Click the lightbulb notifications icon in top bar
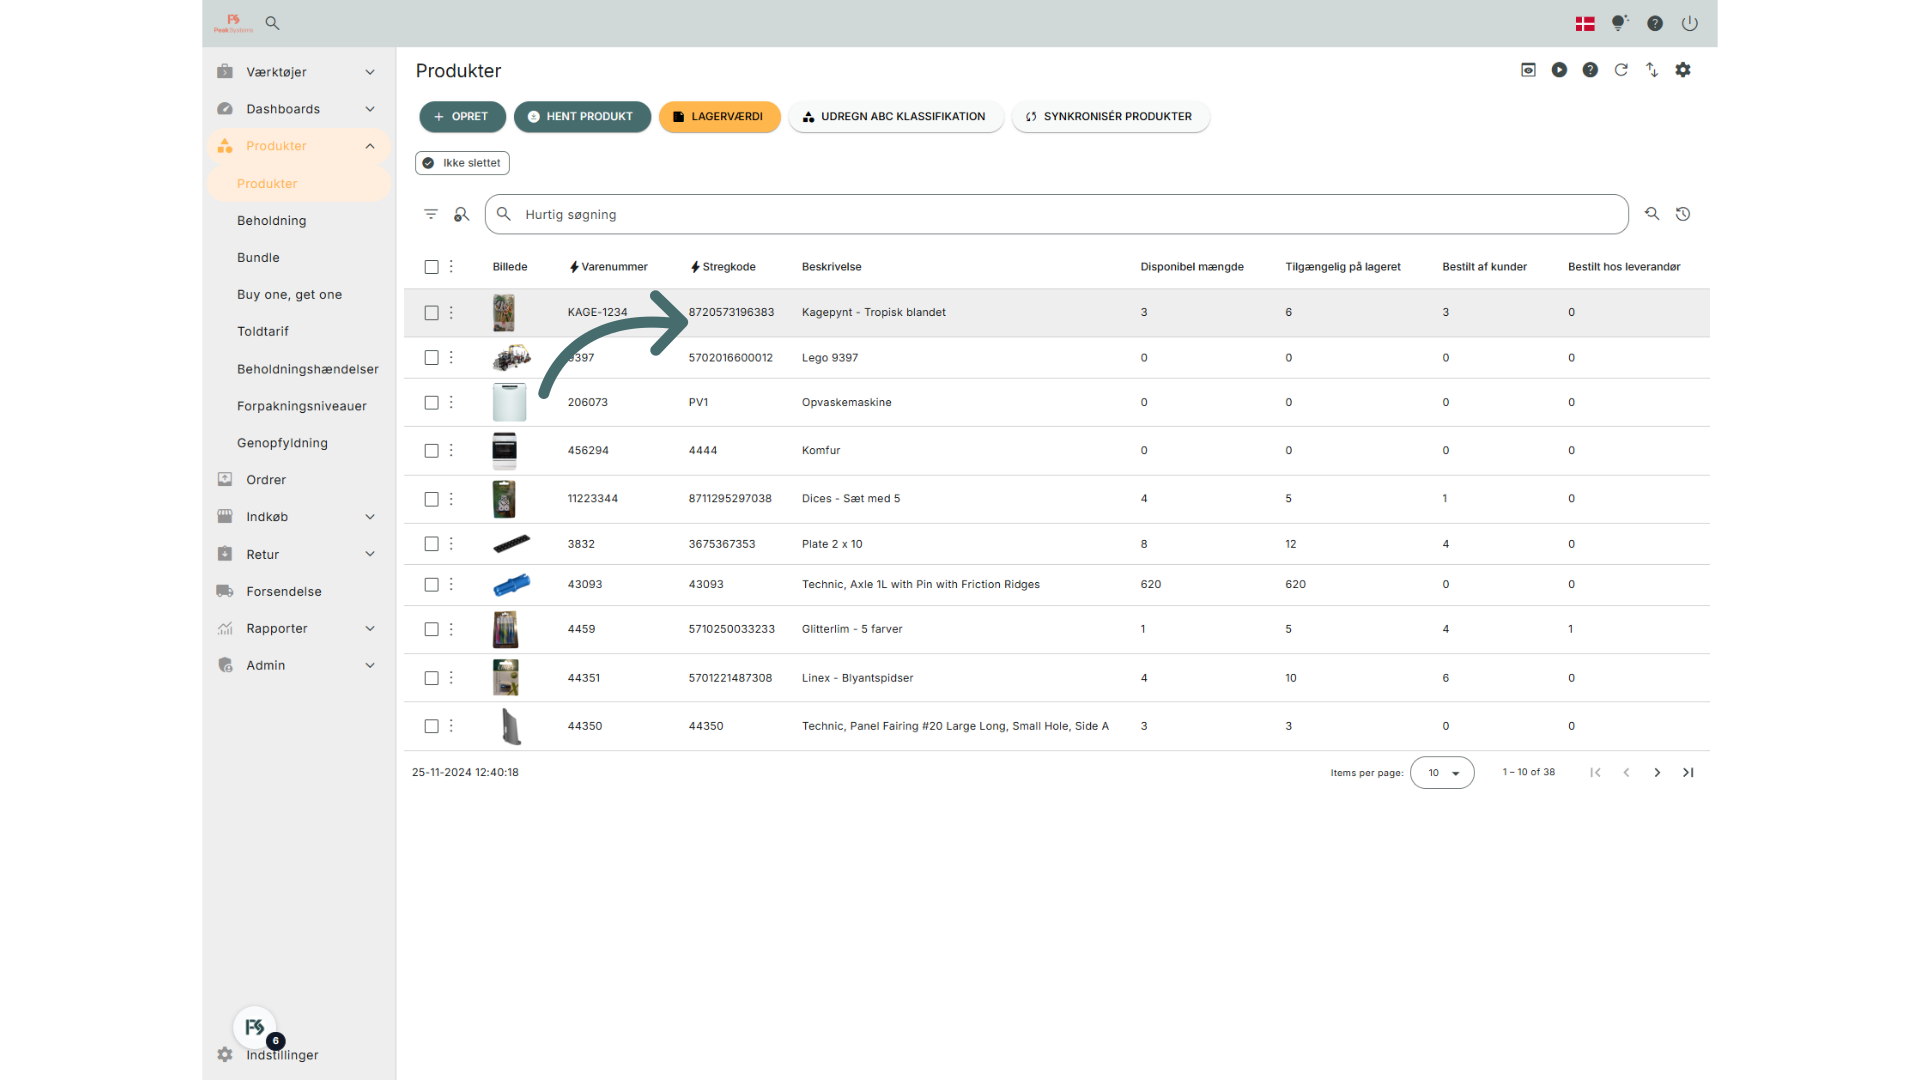Image resolution: width=1920 pixels, height=1080 pixels. point(1619,23)
